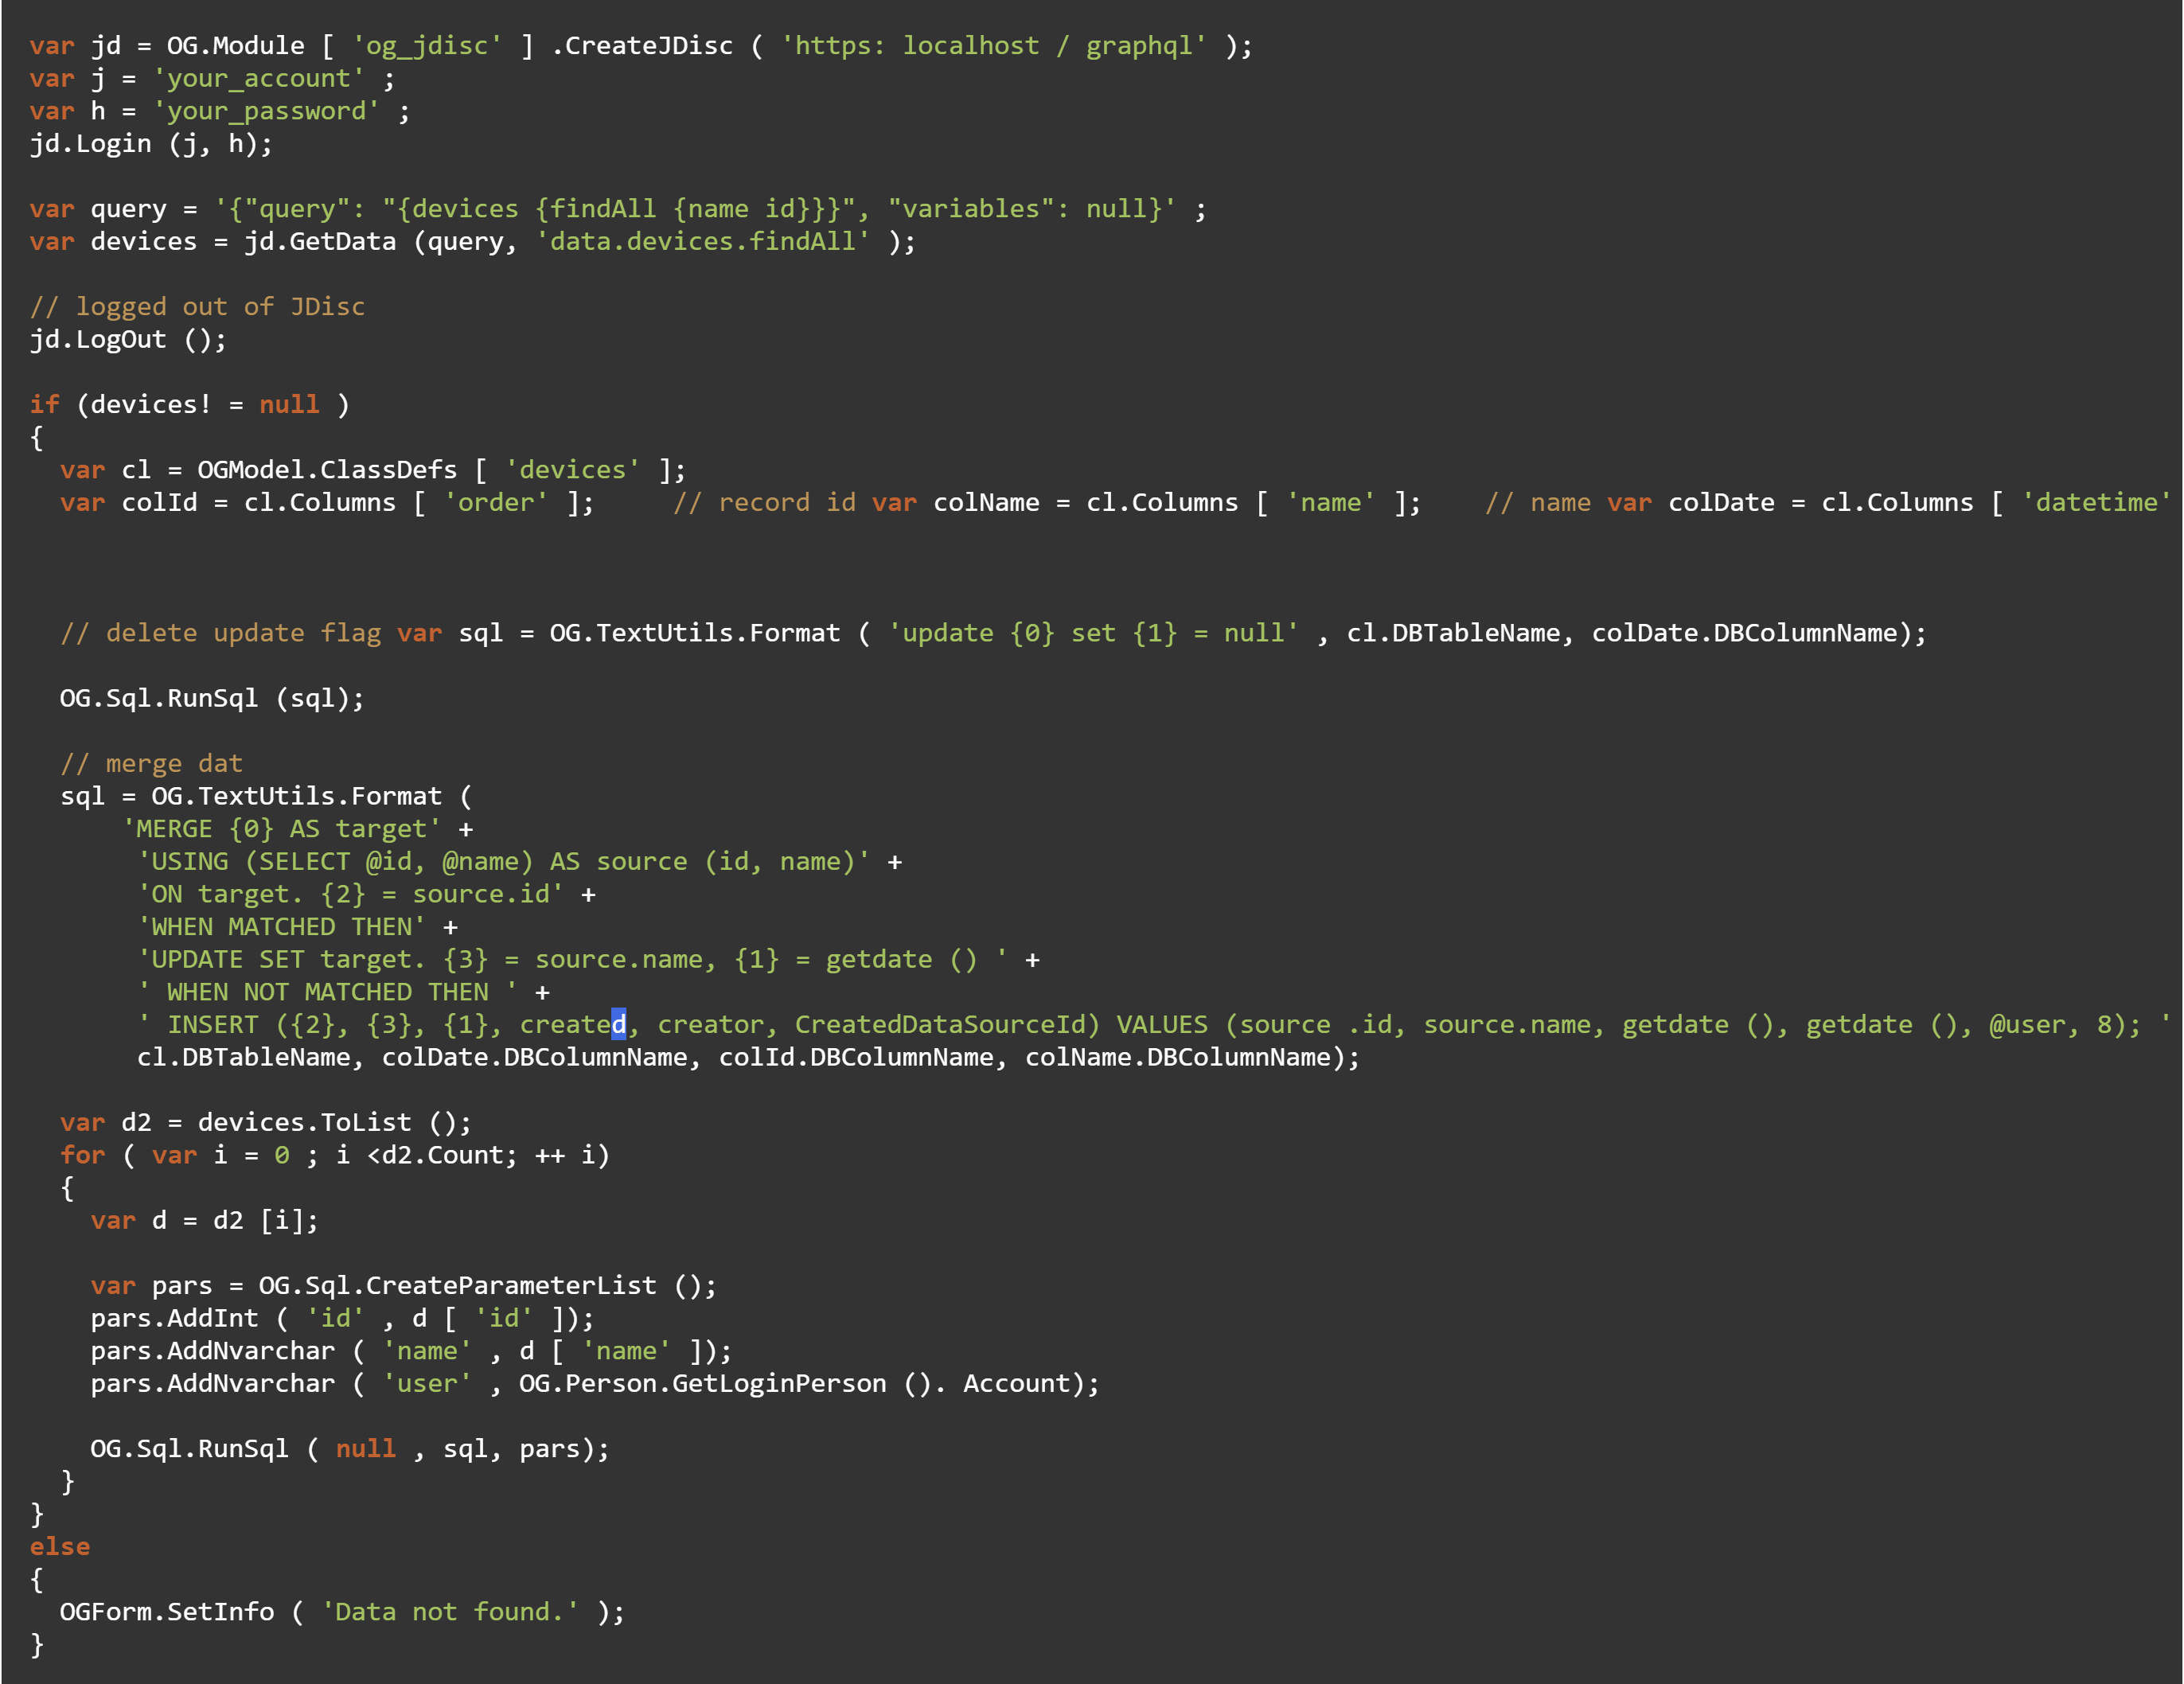Click the null keyword in the if condition

(289, 404)
